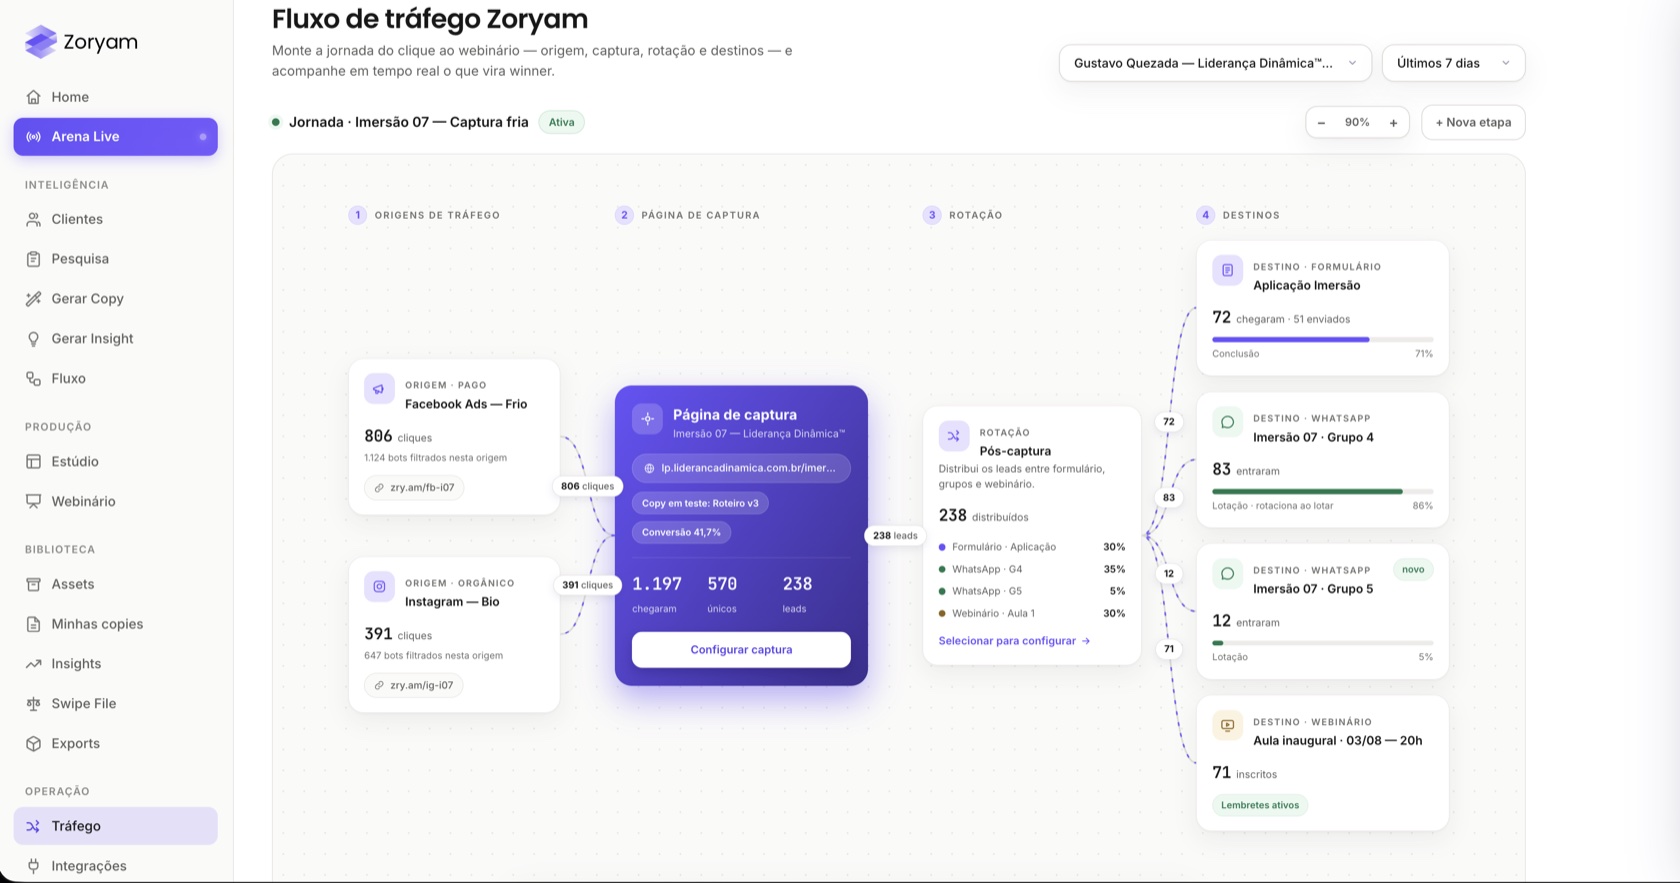Click the Formulário · Aplicação purple dot
1680x883 pixels.
pyautogui.click(x=942, y=547)
